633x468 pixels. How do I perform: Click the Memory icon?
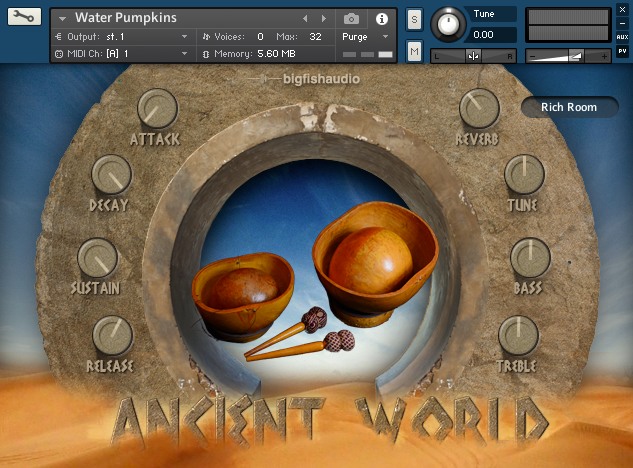click(x=206, y=54)
